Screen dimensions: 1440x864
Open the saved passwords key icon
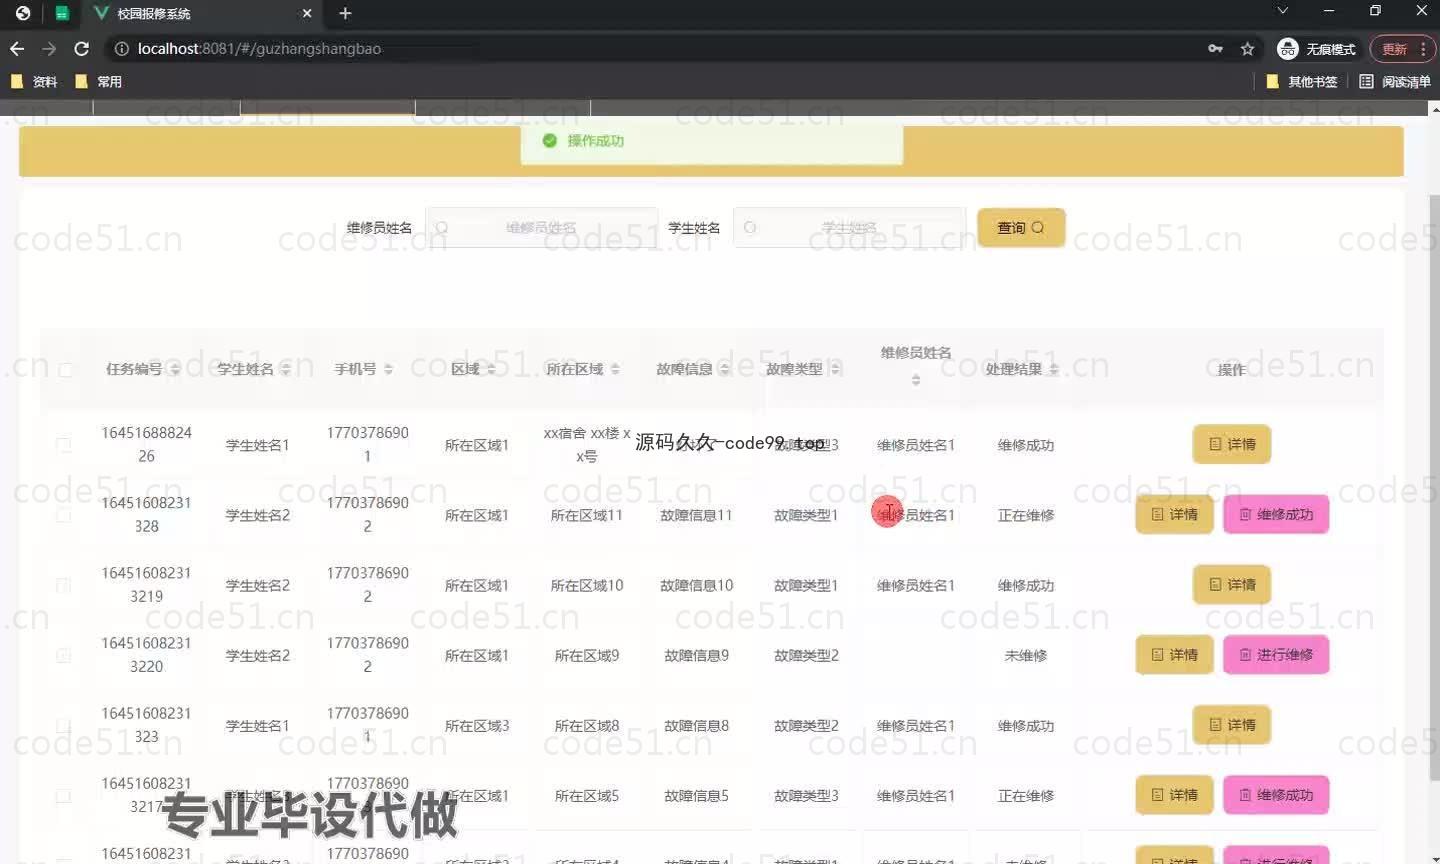point(1215,49)
